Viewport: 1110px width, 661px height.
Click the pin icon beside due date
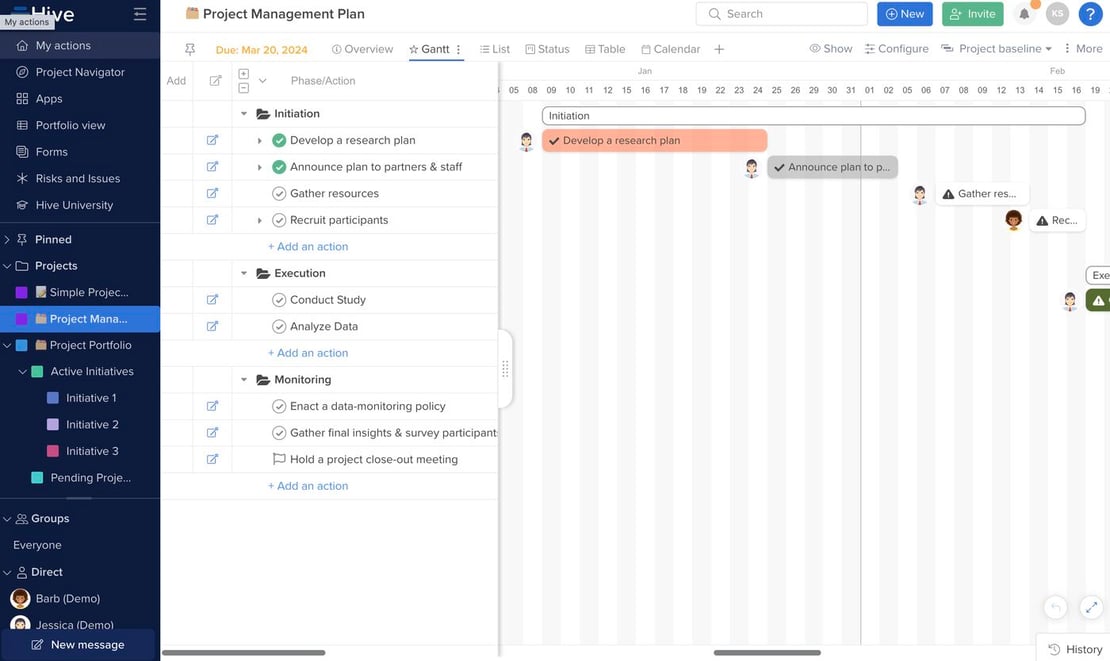190,49
